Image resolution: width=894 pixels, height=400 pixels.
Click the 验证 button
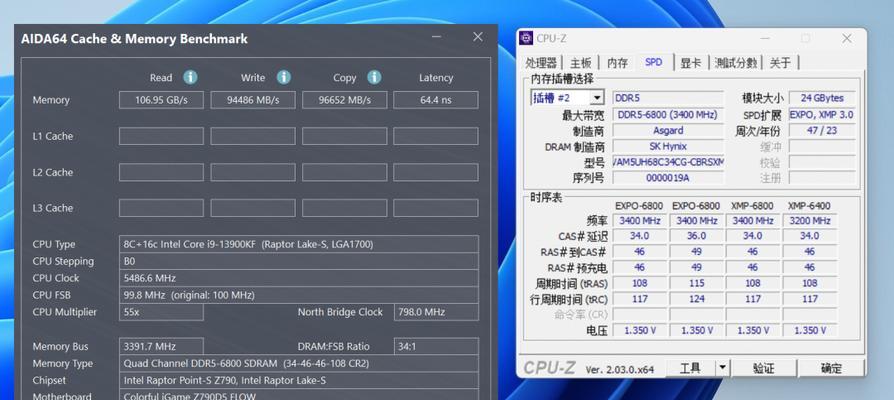coord(763,368)
